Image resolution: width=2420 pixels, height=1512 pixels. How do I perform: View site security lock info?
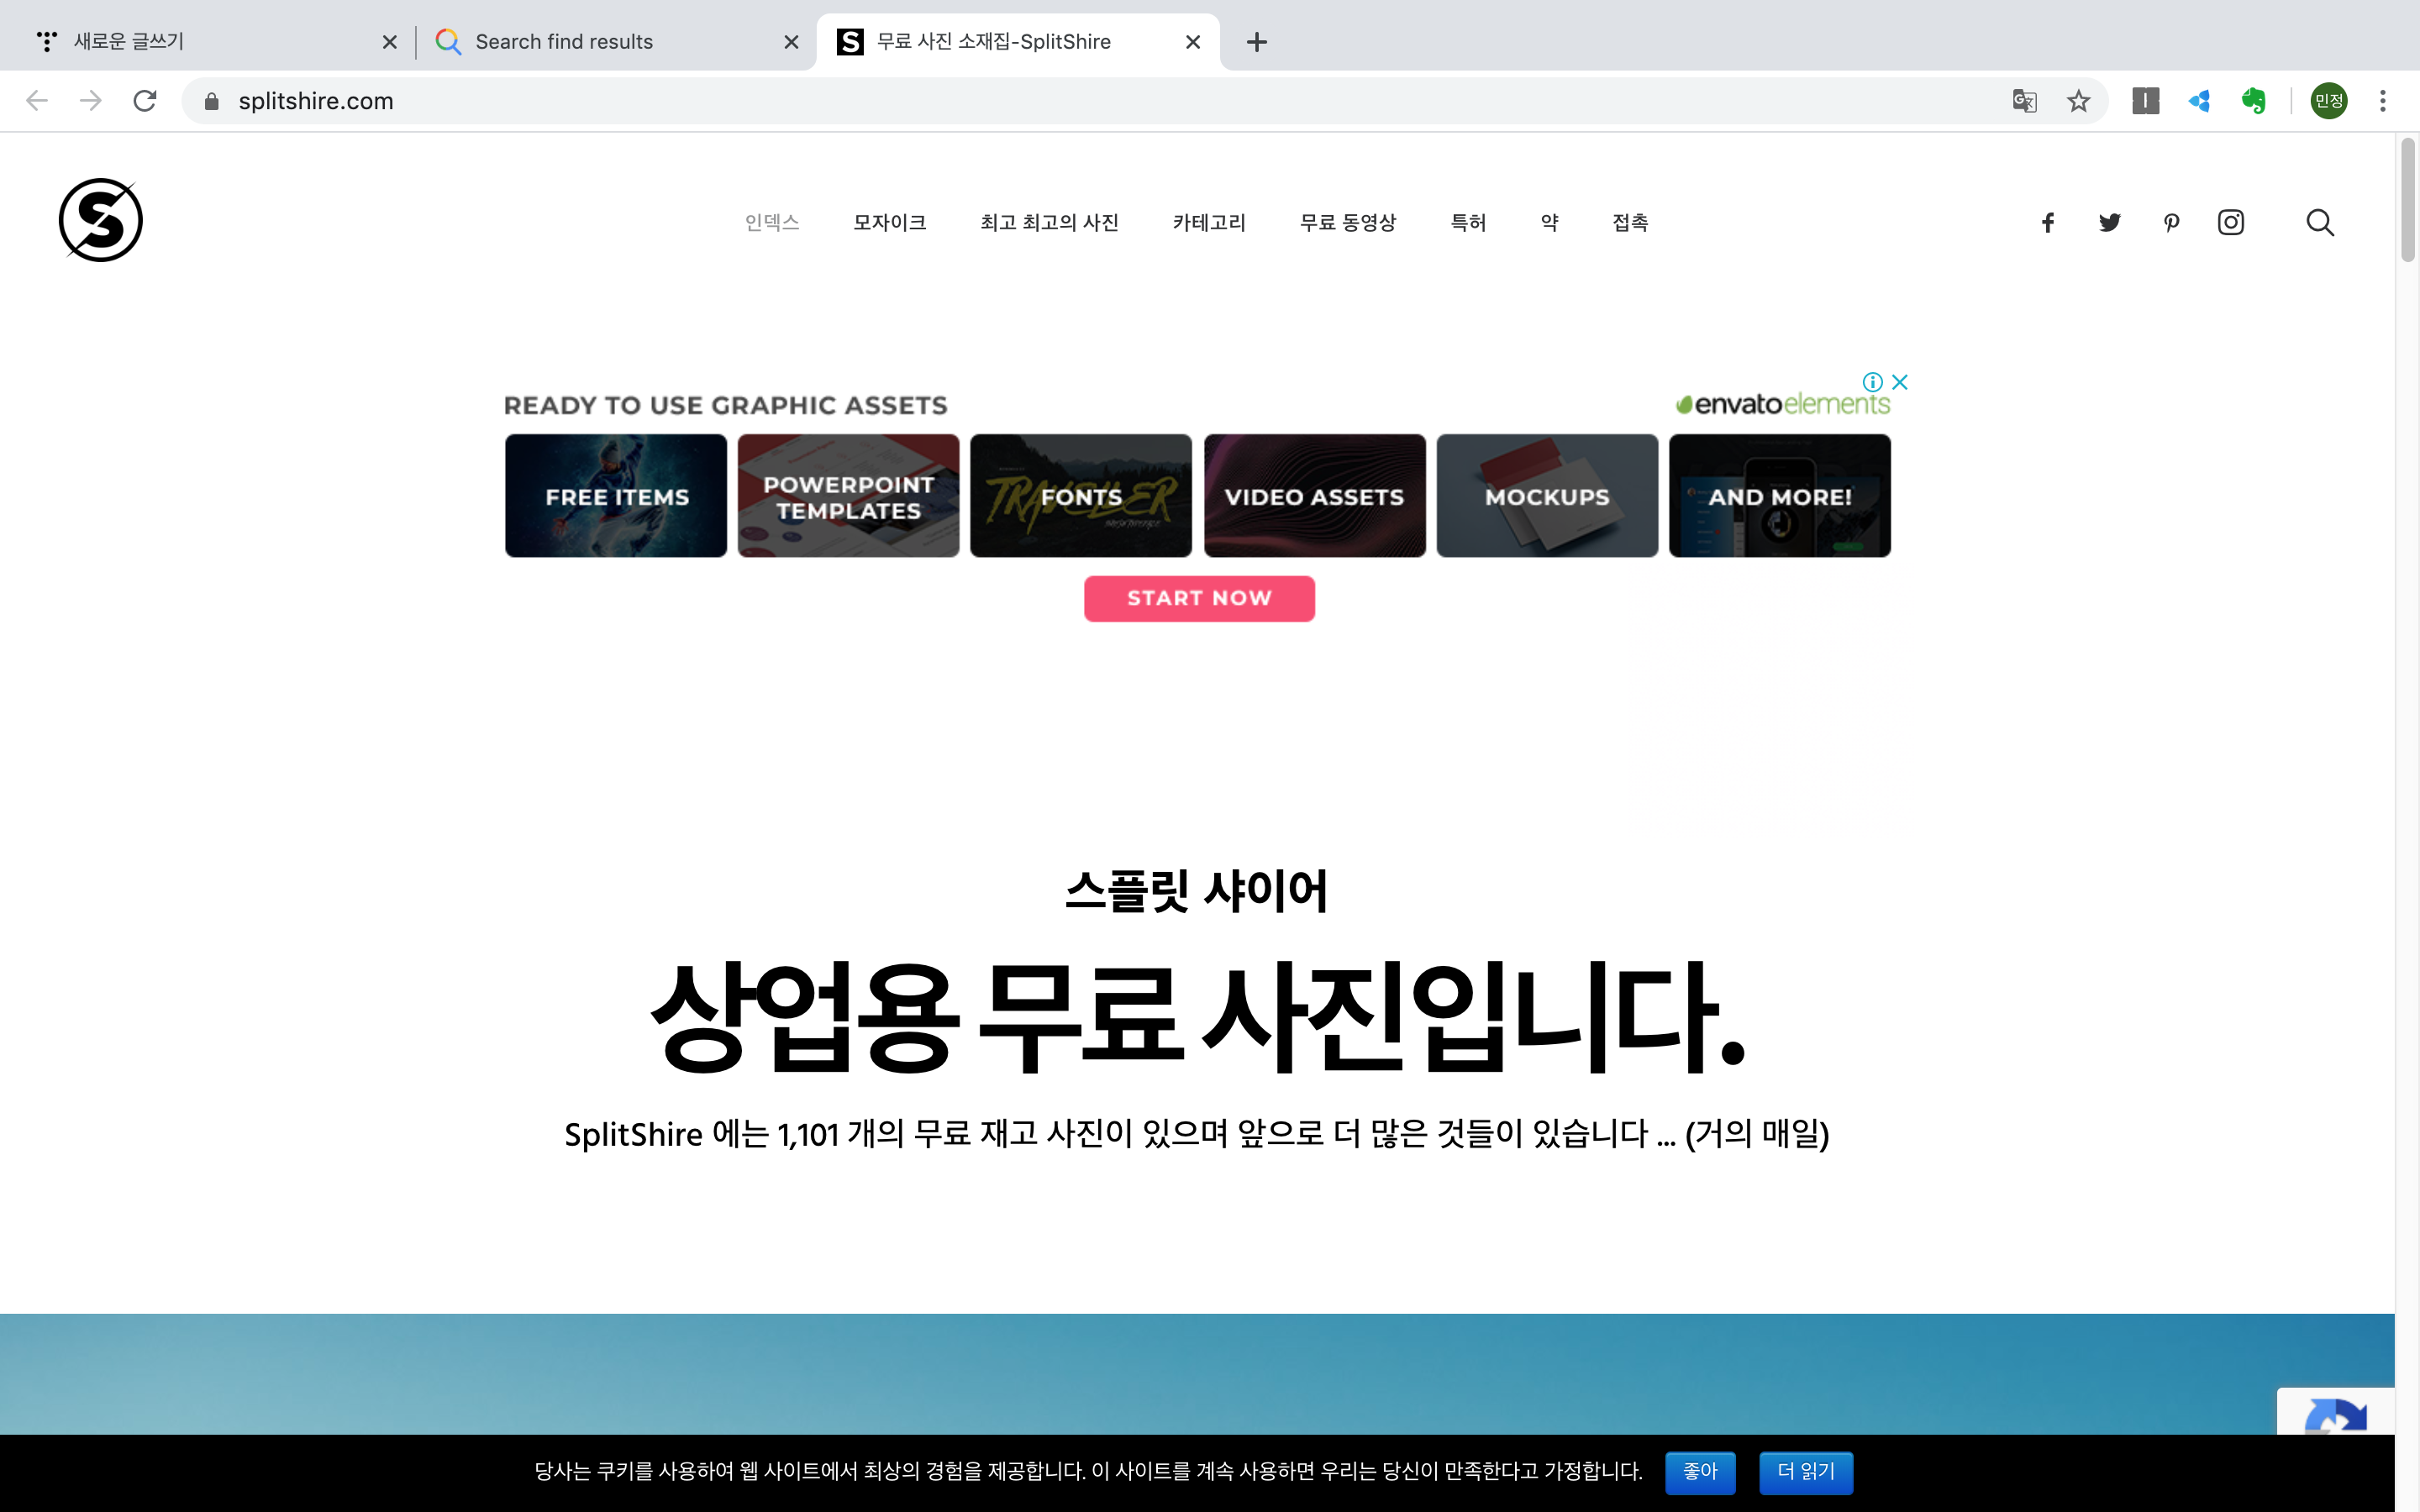pos(211,101)
